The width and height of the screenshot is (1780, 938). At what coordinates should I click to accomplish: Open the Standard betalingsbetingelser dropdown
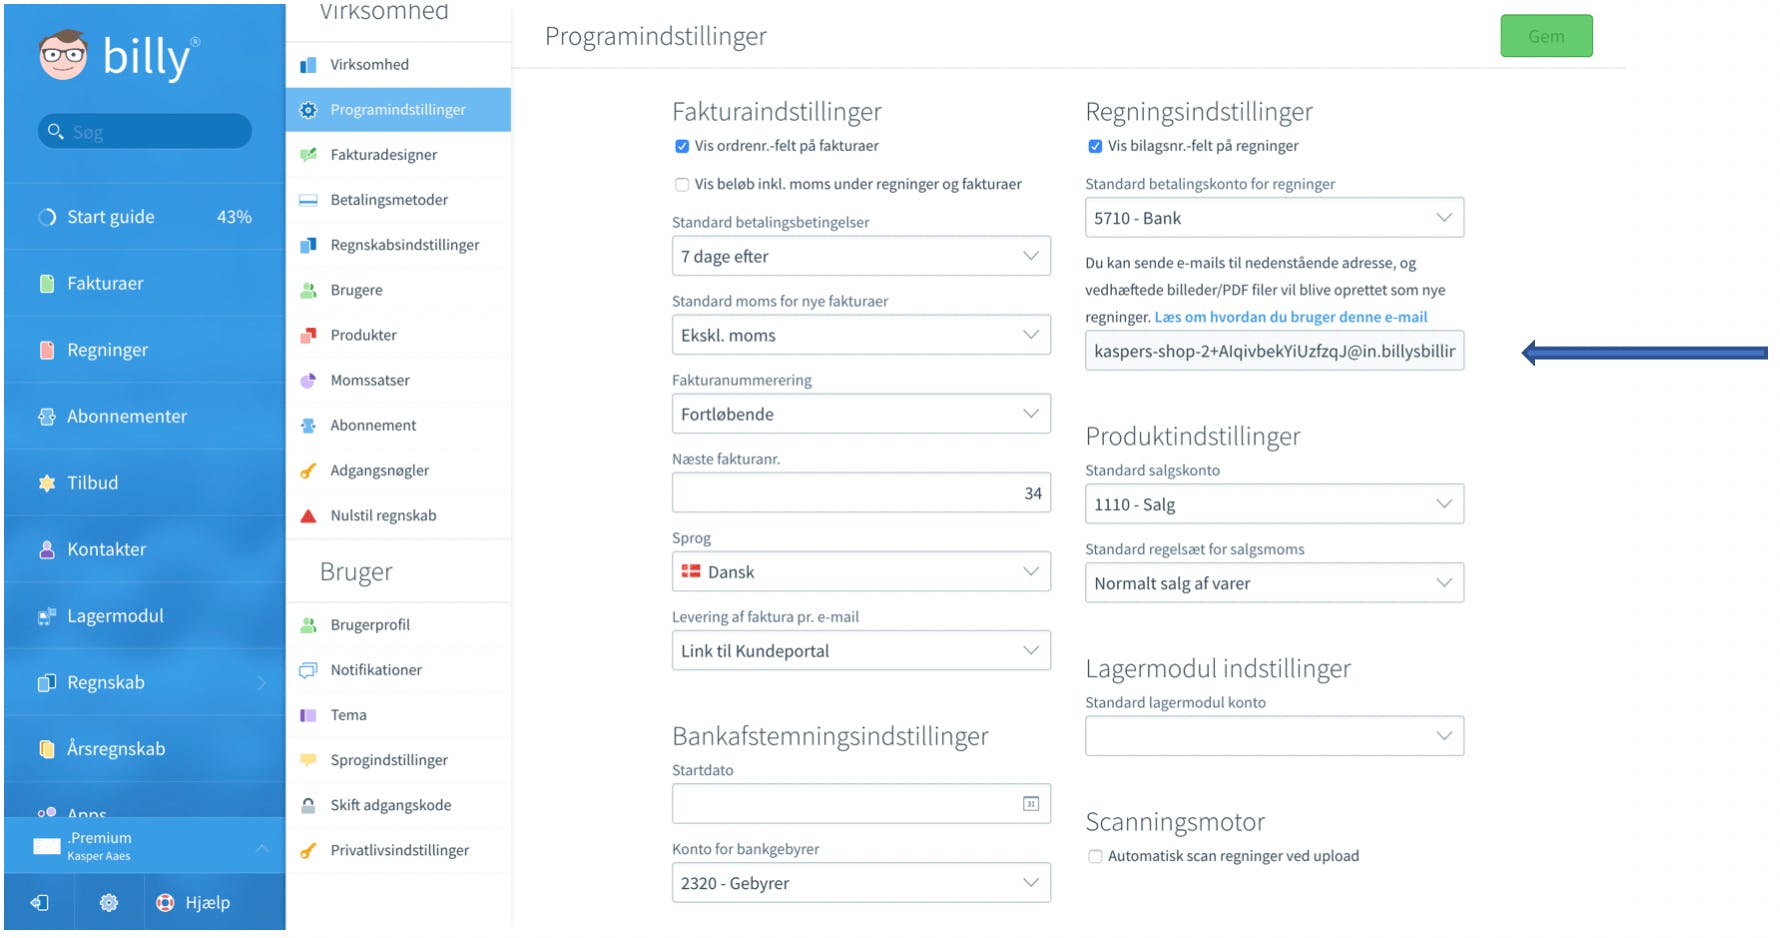(x=861, y=257)
